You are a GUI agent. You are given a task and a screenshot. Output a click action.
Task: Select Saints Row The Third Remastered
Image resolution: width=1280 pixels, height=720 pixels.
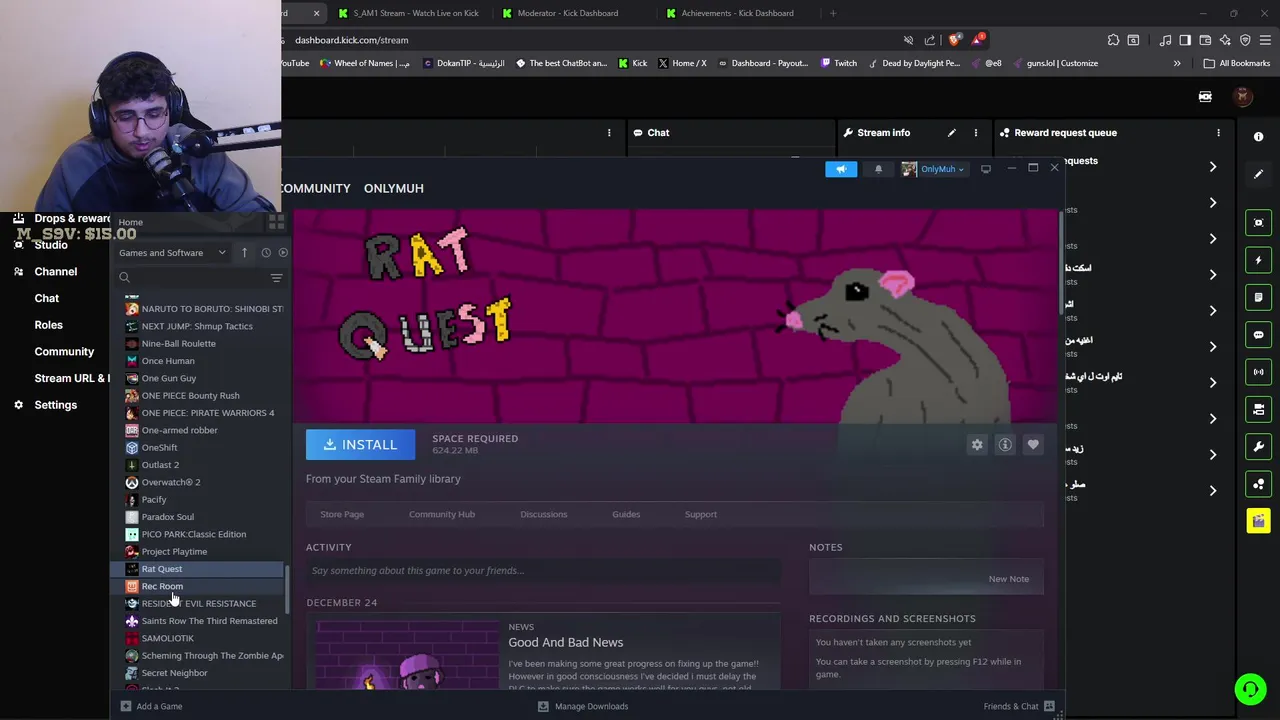coord(209,621)
